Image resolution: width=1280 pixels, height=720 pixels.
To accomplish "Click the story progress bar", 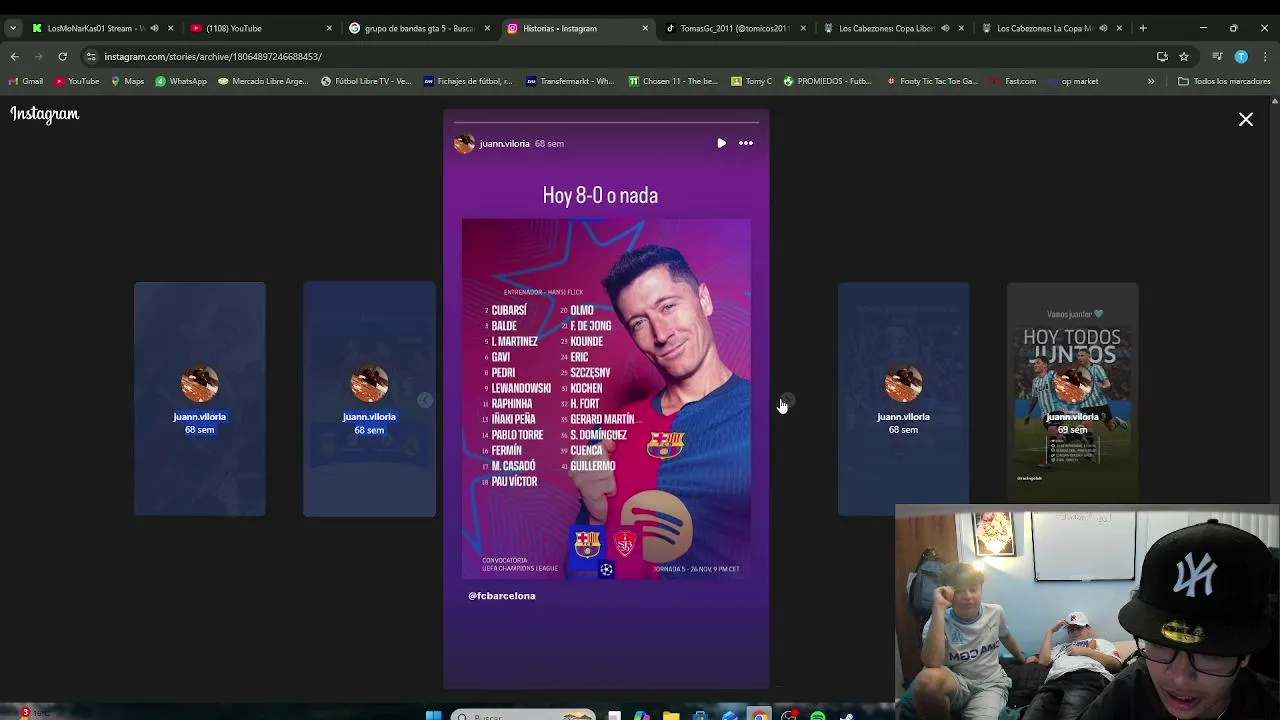I will coord(606,123).
